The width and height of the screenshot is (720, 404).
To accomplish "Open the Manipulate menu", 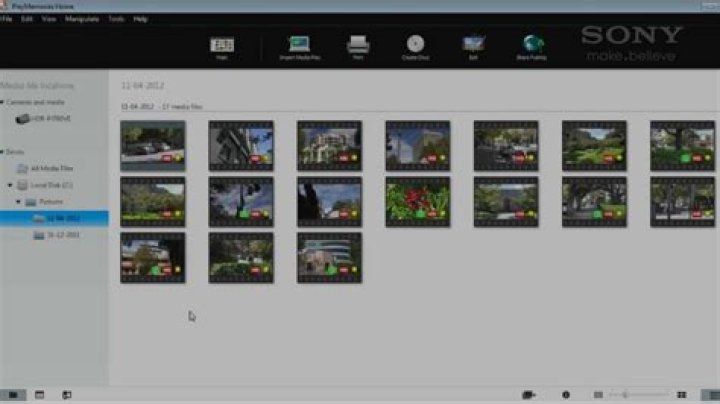I will click(x=82, y=19).
